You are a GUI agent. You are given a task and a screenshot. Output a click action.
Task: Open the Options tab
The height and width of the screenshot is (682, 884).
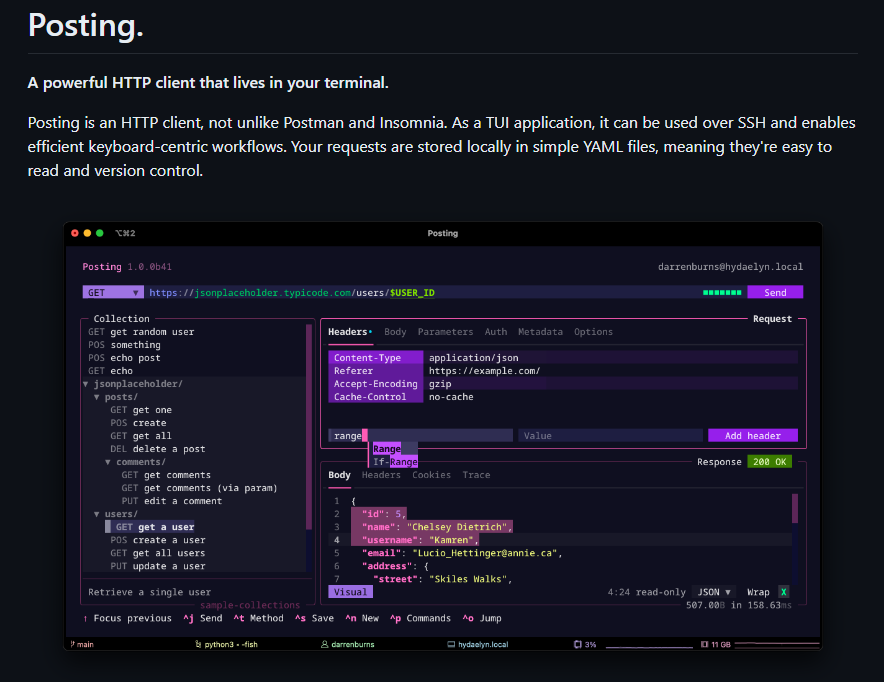(x=593, y=332)
